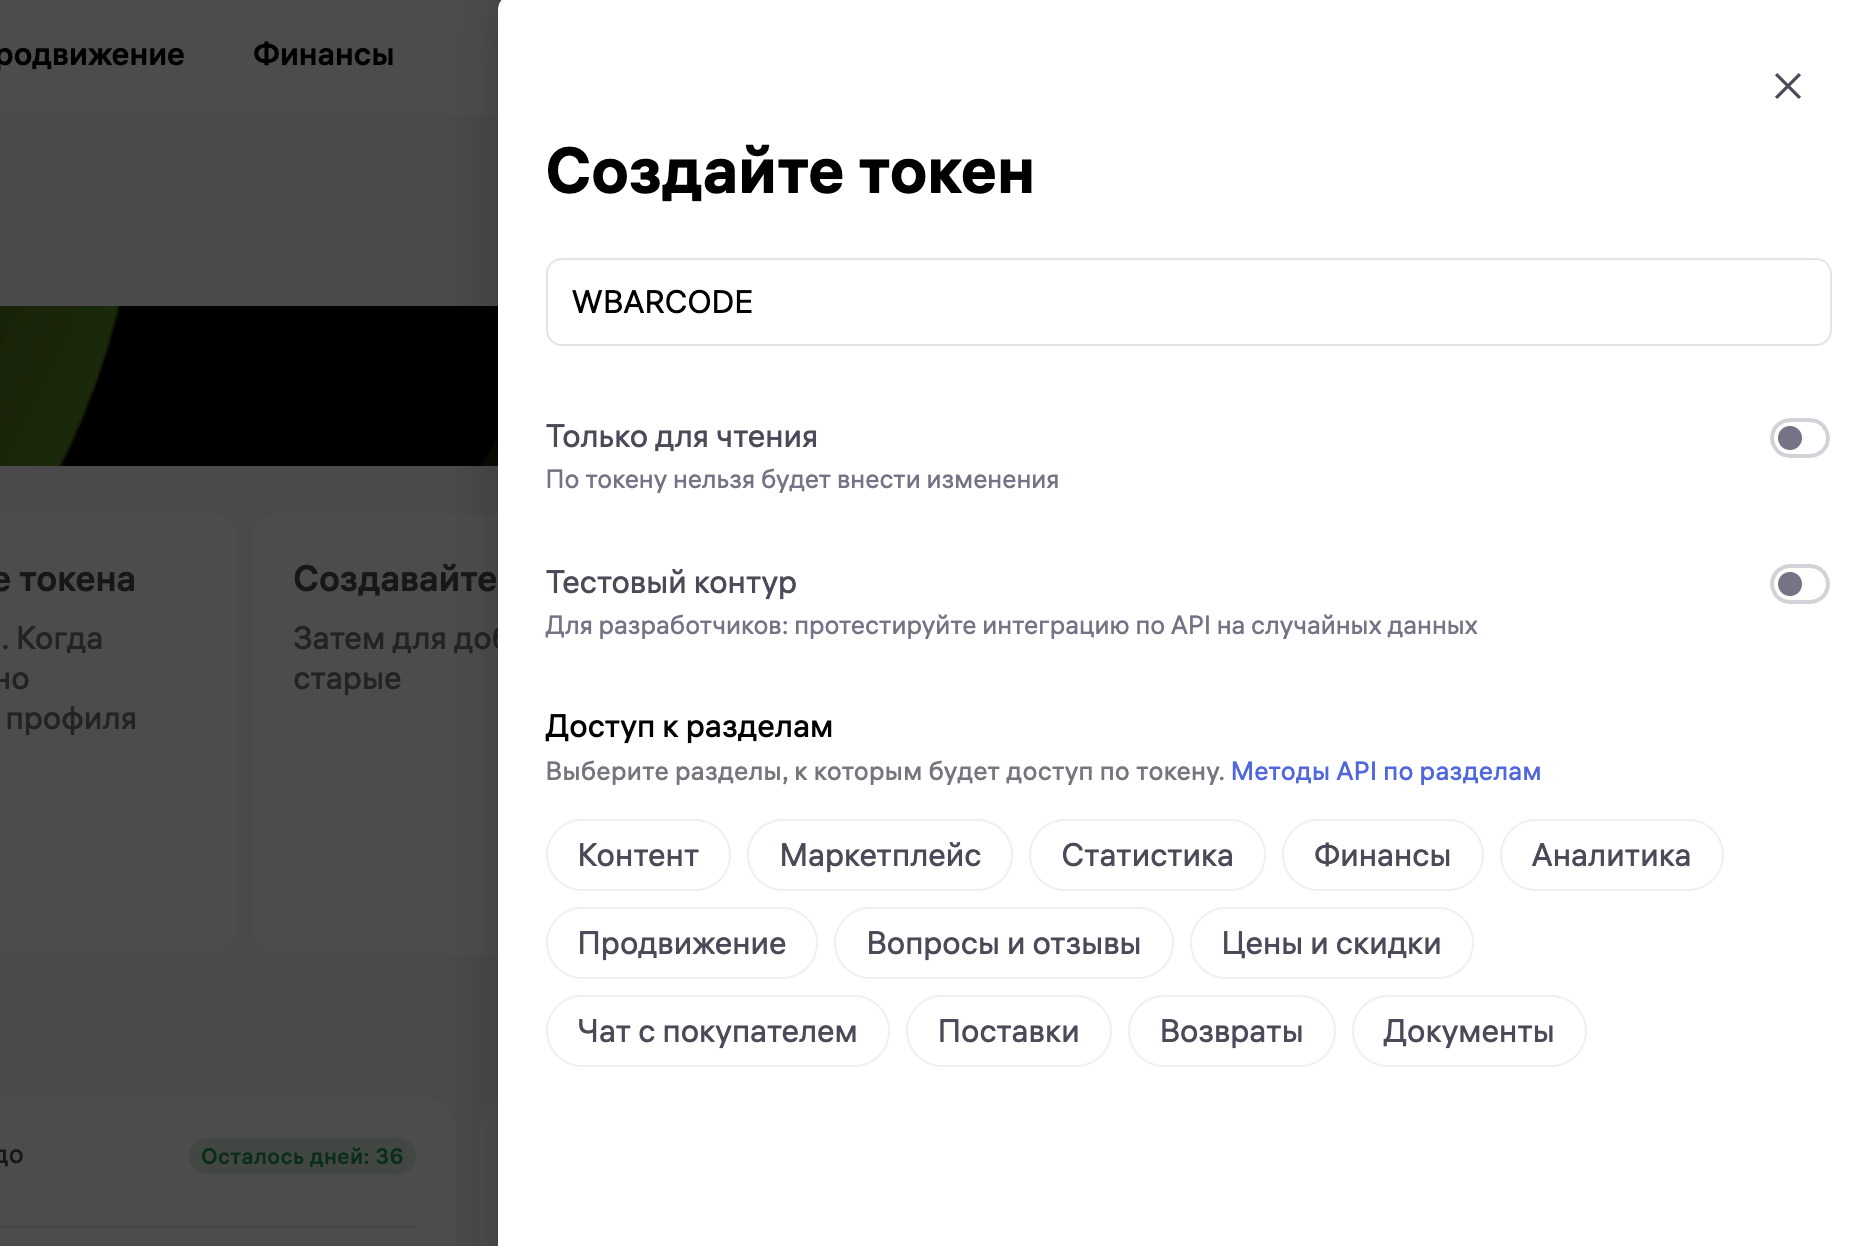Pick the Документы access chip
Screen dimensions: 1874x1246
coord(1468,1031)
